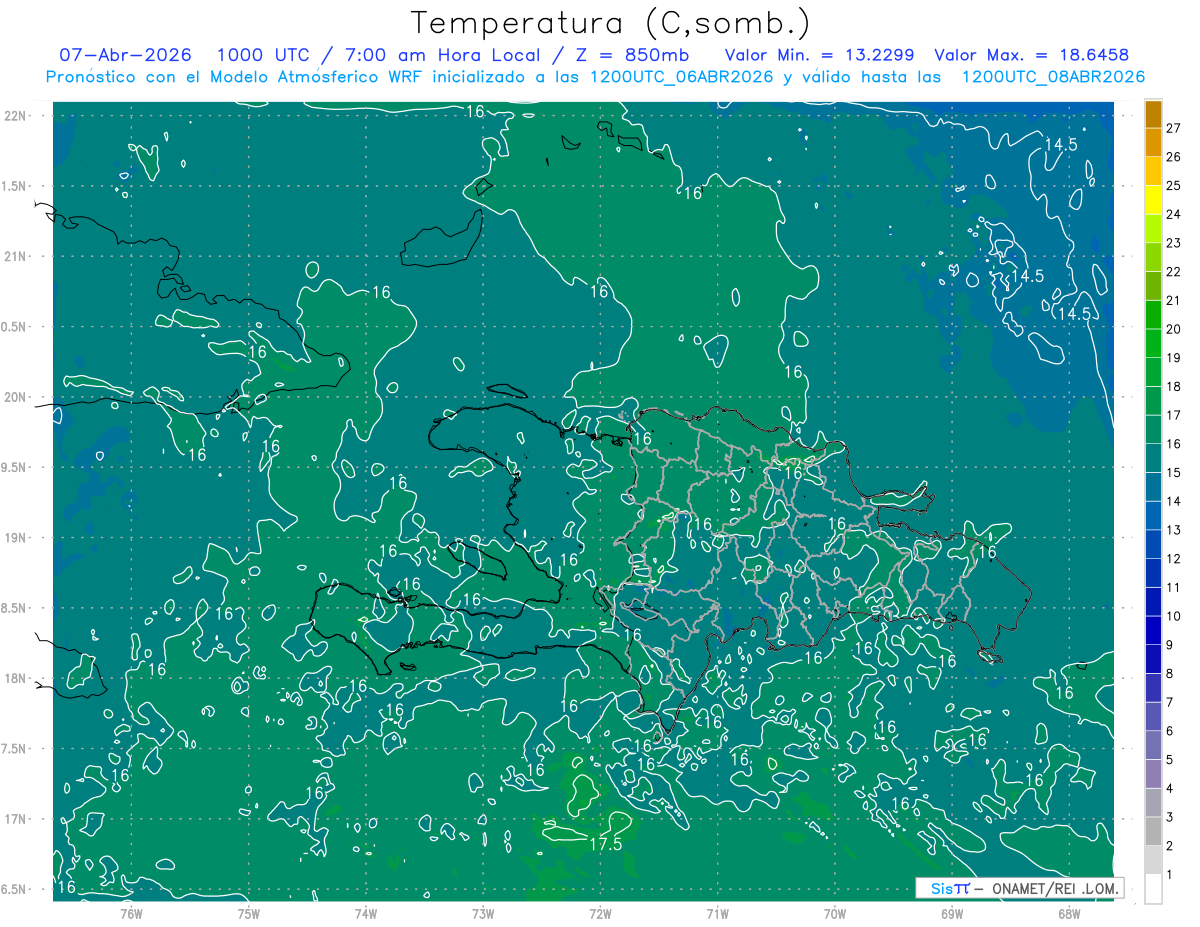Click the 76W longitude axis label
This screenshot has height=927, width=1200.
coord(132,912)
